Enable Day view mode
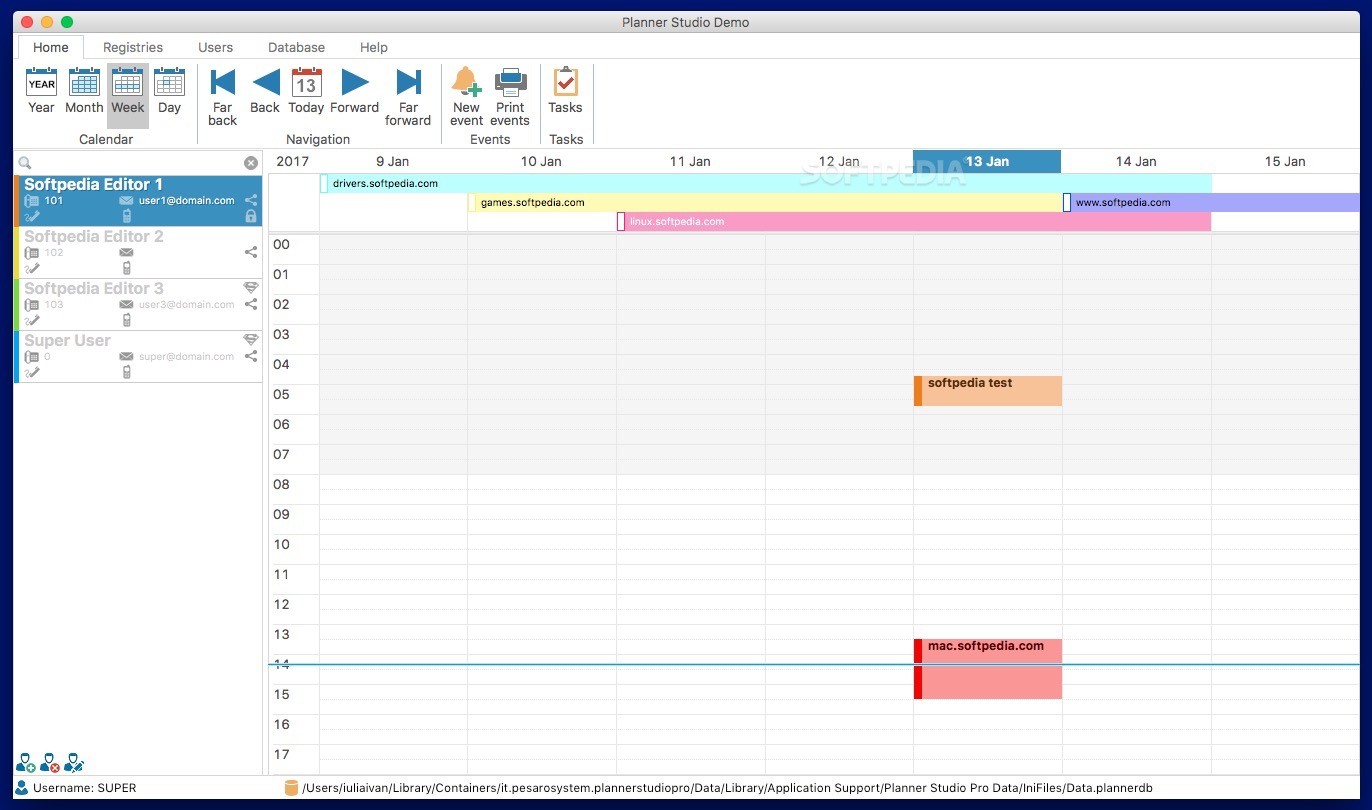 [169, 96]
